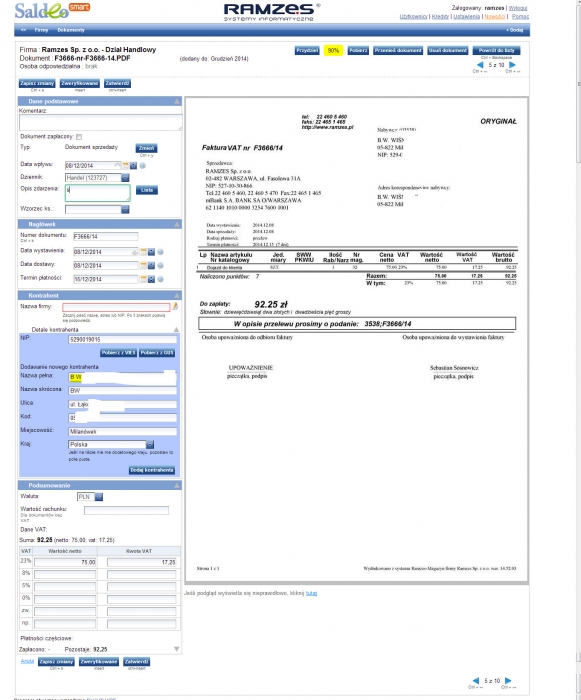The width and height of the screenshot is (581, 700).
Task: Click Pobierz z GUS button
Action: click(x=157, y=353)
